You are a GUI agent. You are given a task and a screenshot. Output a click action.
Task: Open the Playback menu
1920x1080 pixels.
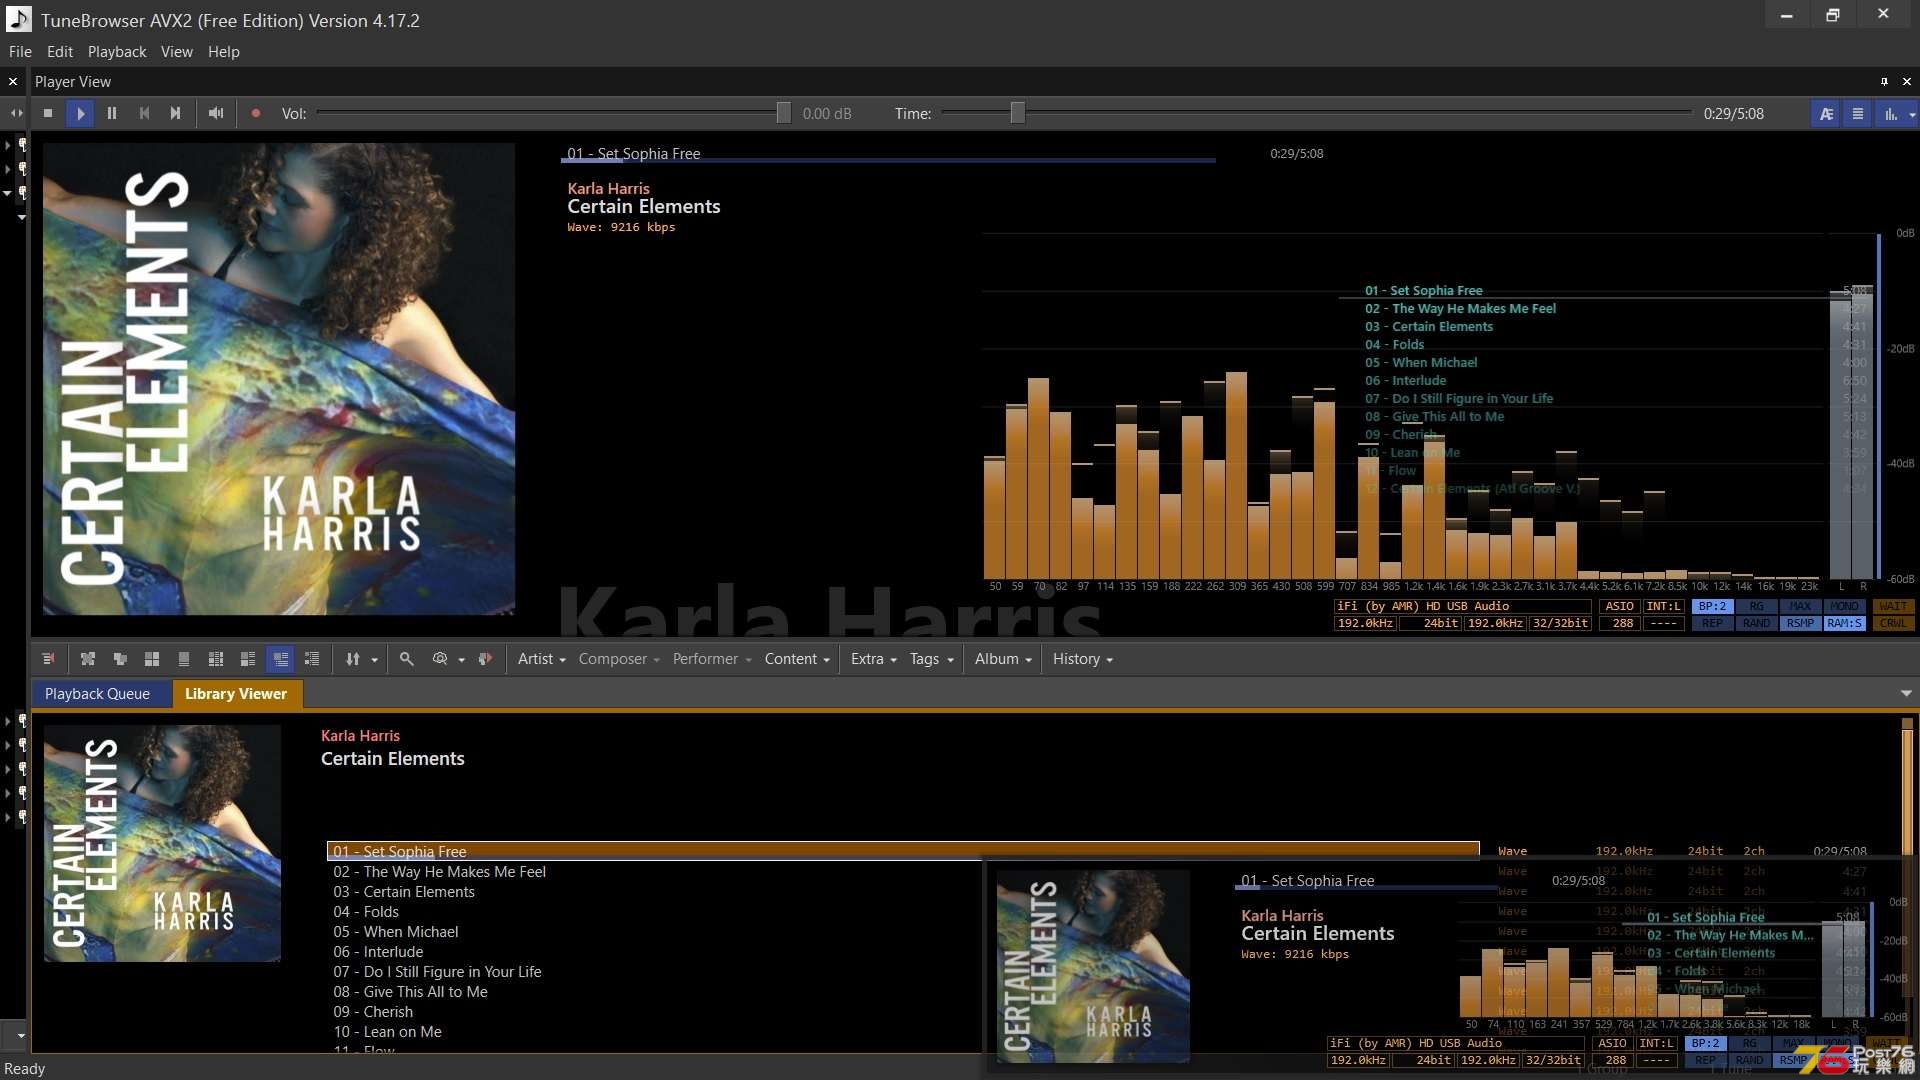click(x=117, y=52)
